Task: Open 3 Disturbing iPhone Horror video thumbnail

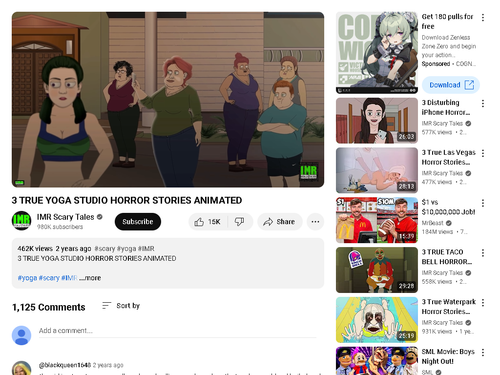Action: coord(377,121)
